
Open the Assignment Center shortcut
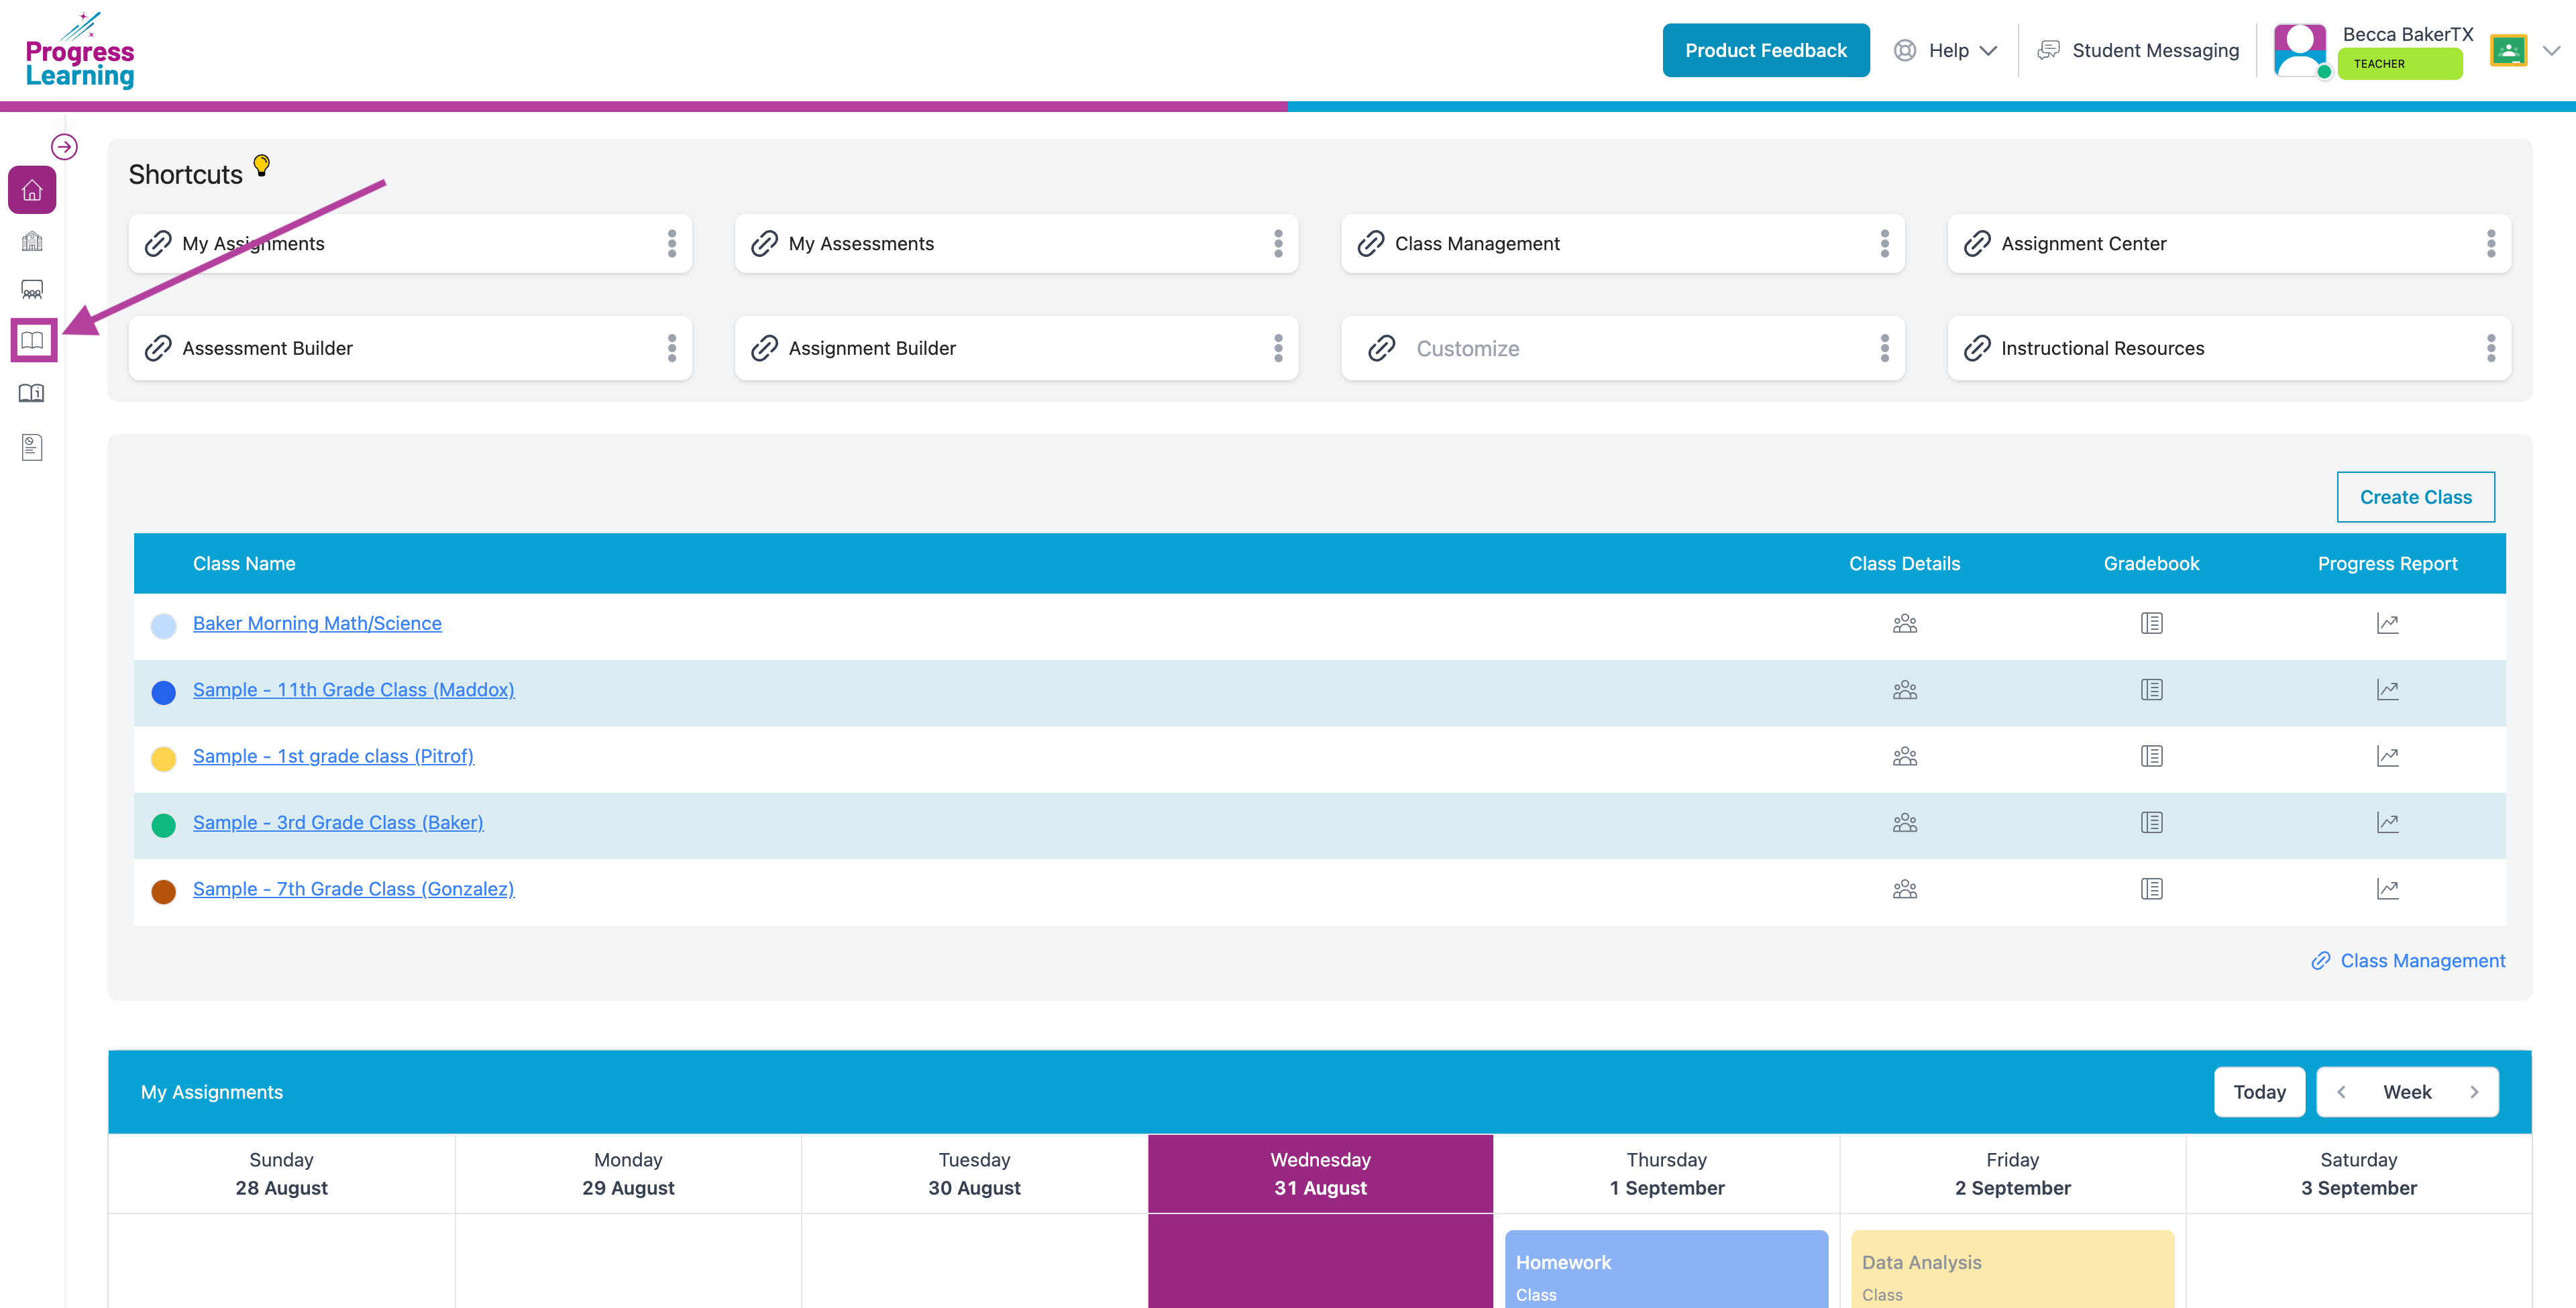pyautogui.click(x=2229, y=243)
